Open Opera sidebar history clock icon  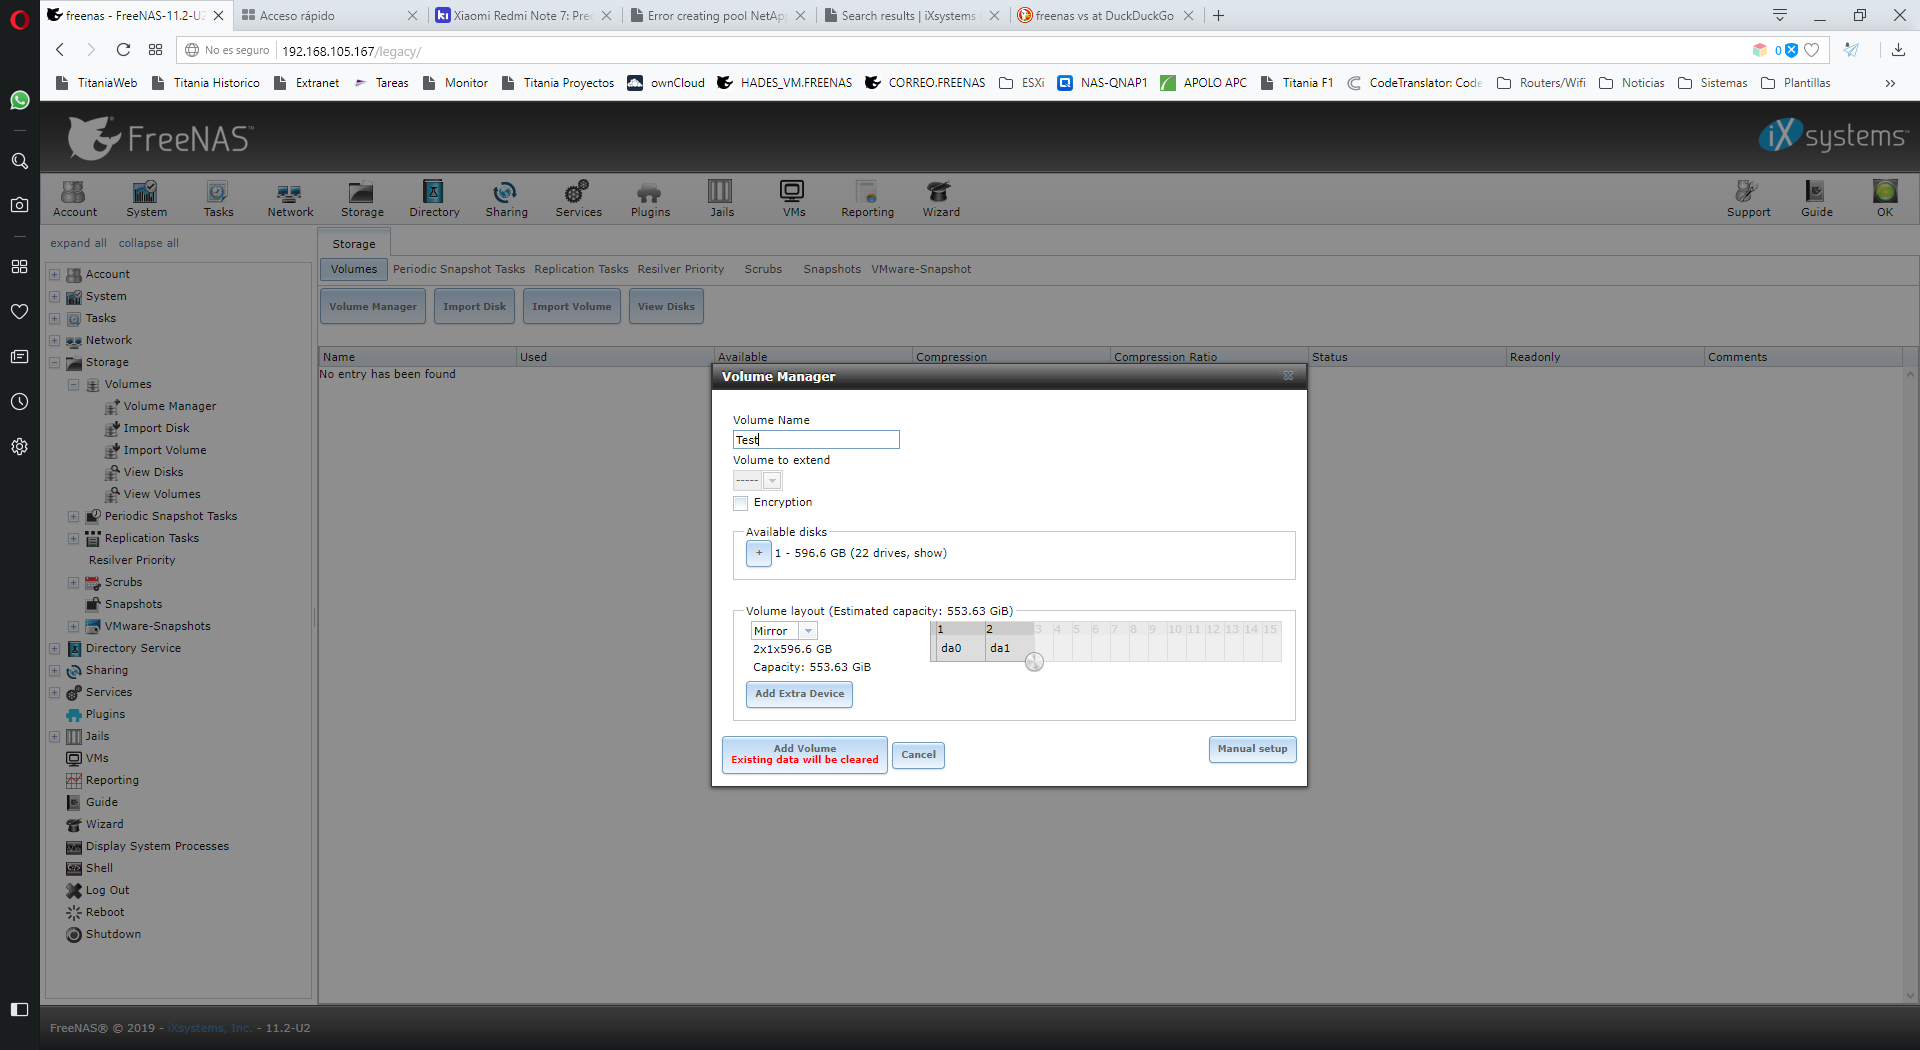point(19,402)
